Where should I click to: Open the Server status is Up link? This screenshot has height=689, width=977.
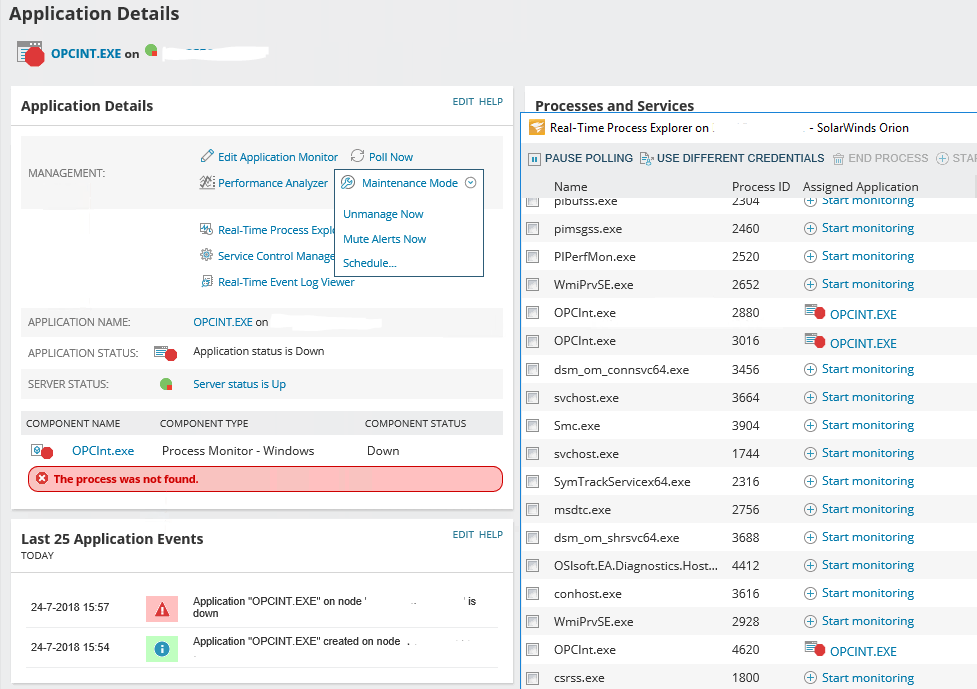tap(239, 384)
